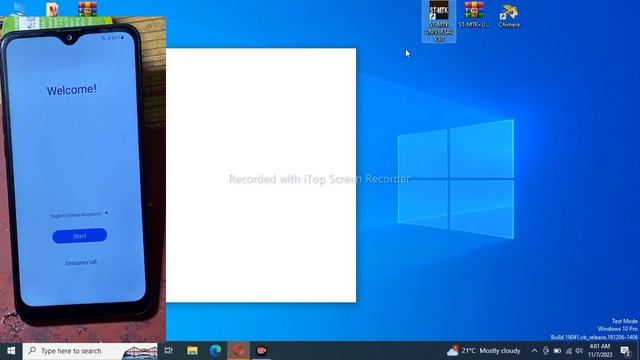This screenshot has width=640, height=360.
Task: Open the ST-MTK UNIVERSAL desktop shortcut
Action: tap(439, 21)
